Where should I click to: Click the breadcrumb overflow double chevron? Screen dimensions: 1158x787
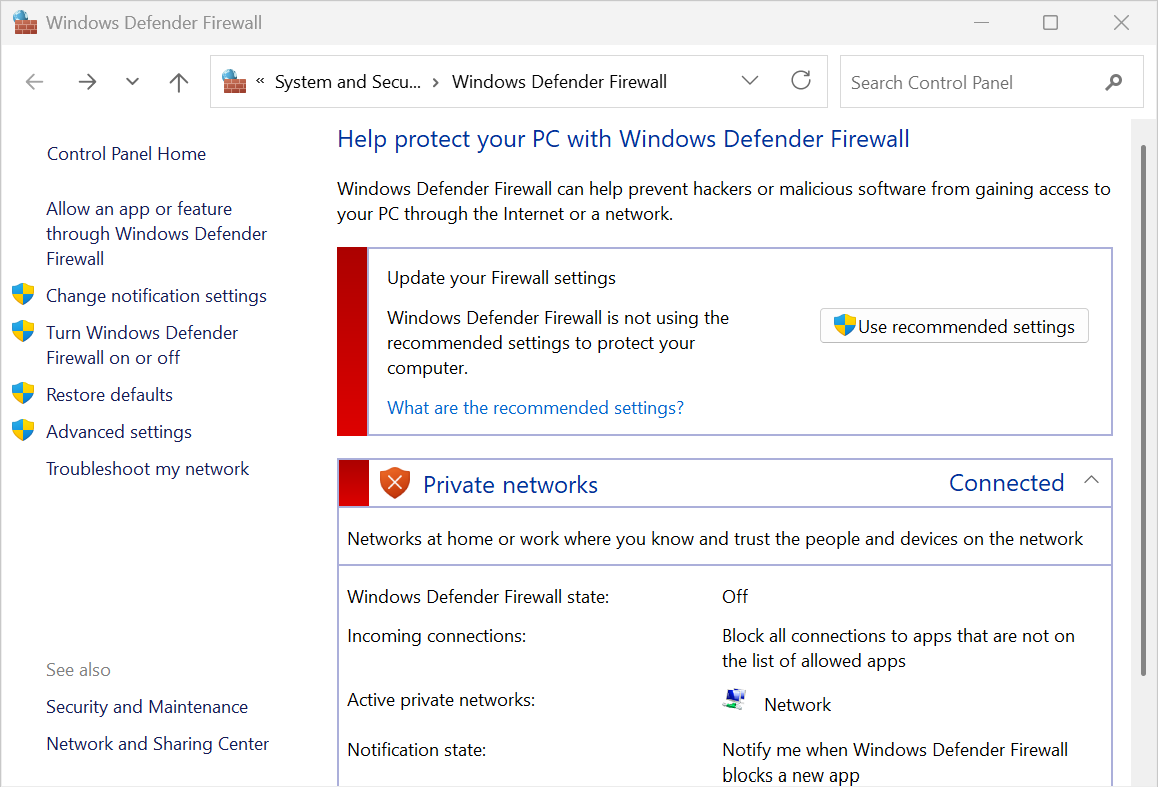[260, 81]
